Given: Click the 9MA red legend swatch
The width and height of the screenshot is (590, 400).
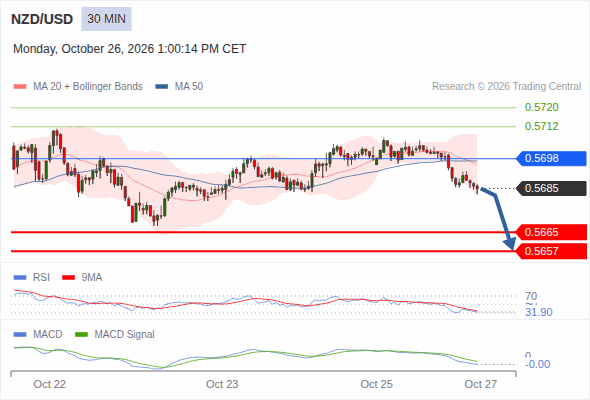Looking at the screenshot, I should click(x=68, y=278).
